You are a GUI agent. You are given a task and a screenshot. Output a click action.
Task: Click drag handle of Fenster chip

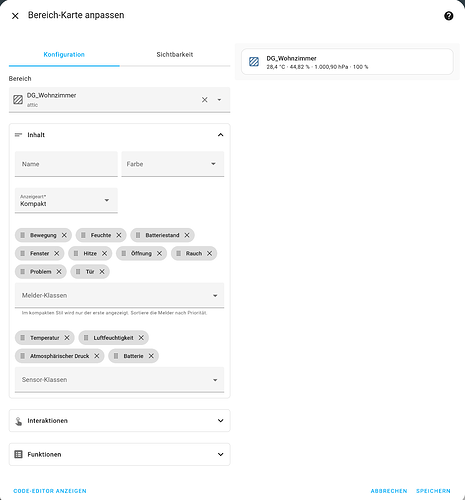tap(23, 254)
